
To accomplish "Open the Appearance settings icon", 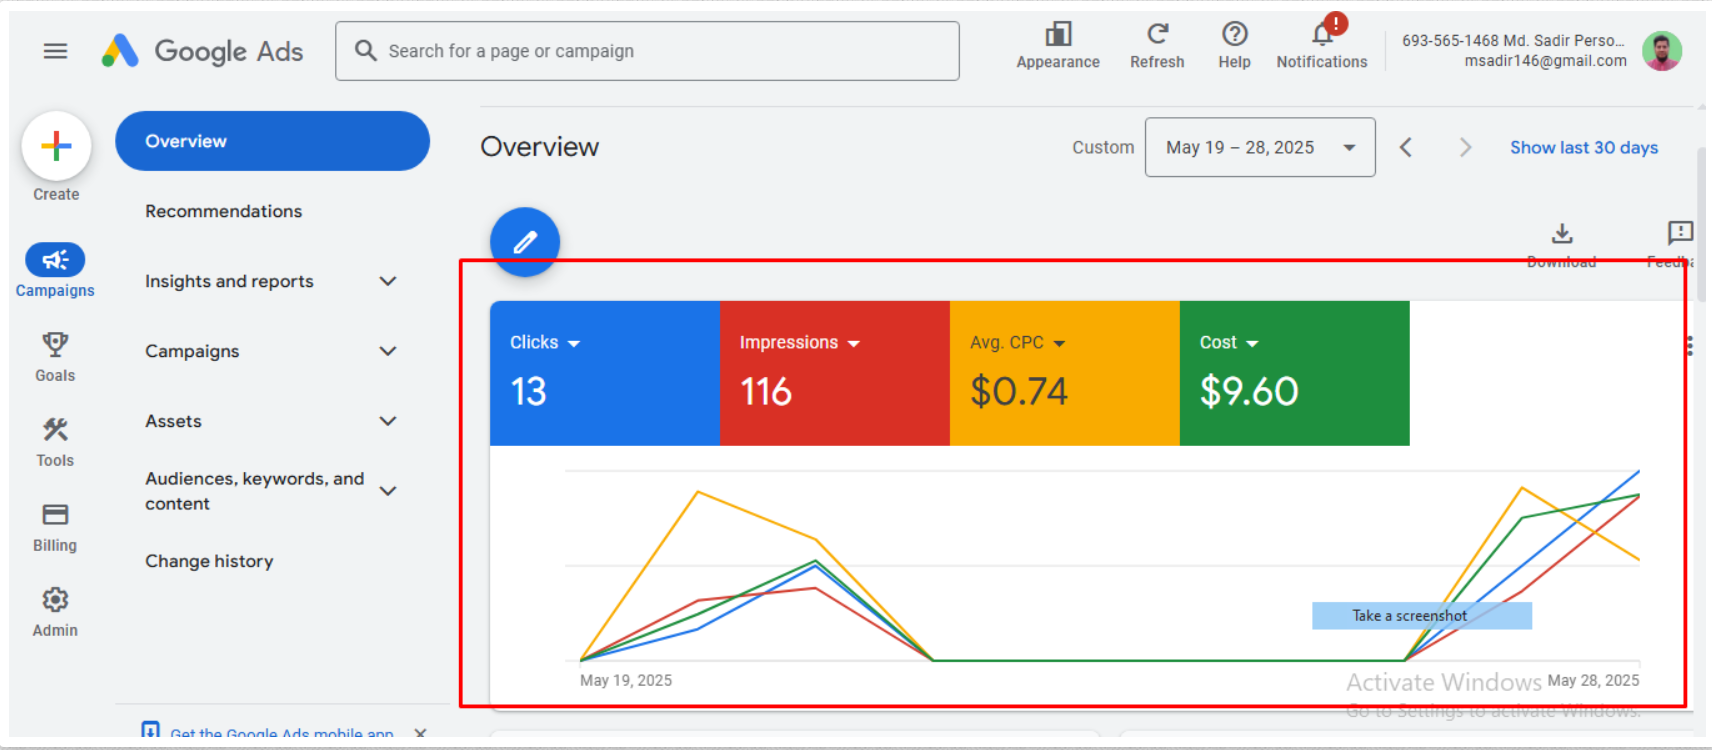I will tap(1058, 35).
